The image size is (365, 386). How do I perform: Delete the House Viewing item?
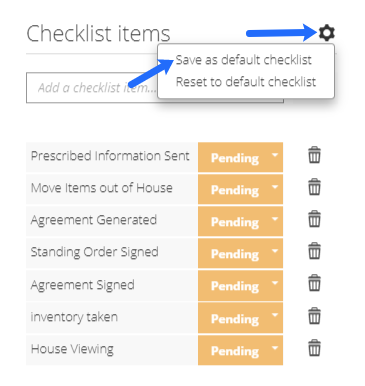click(x=314, y=348)
